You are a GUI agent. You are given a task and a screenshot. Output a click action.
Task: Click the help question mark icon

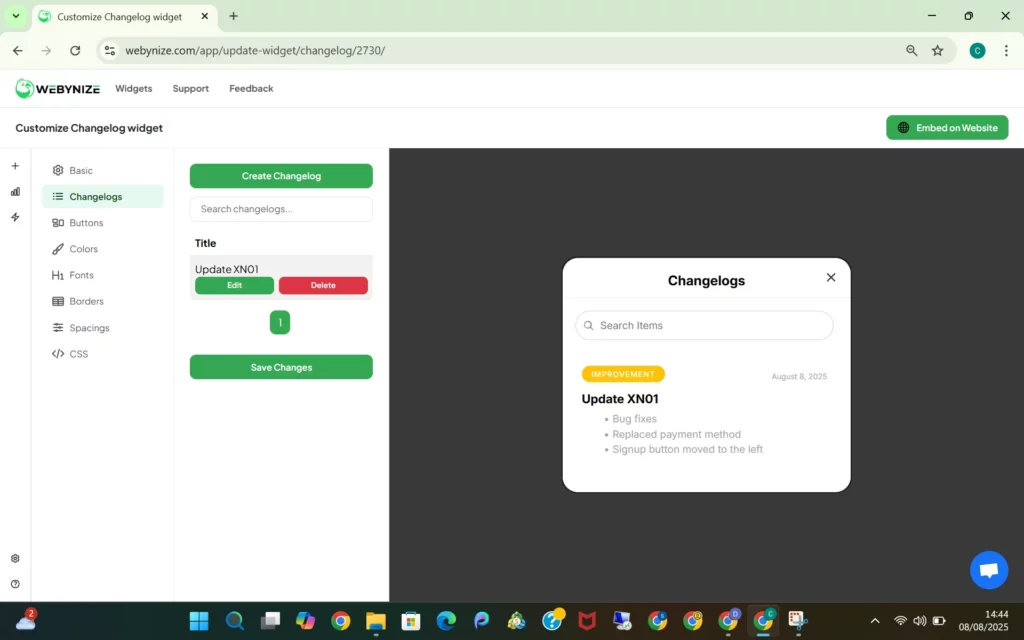tap(15, 584)
